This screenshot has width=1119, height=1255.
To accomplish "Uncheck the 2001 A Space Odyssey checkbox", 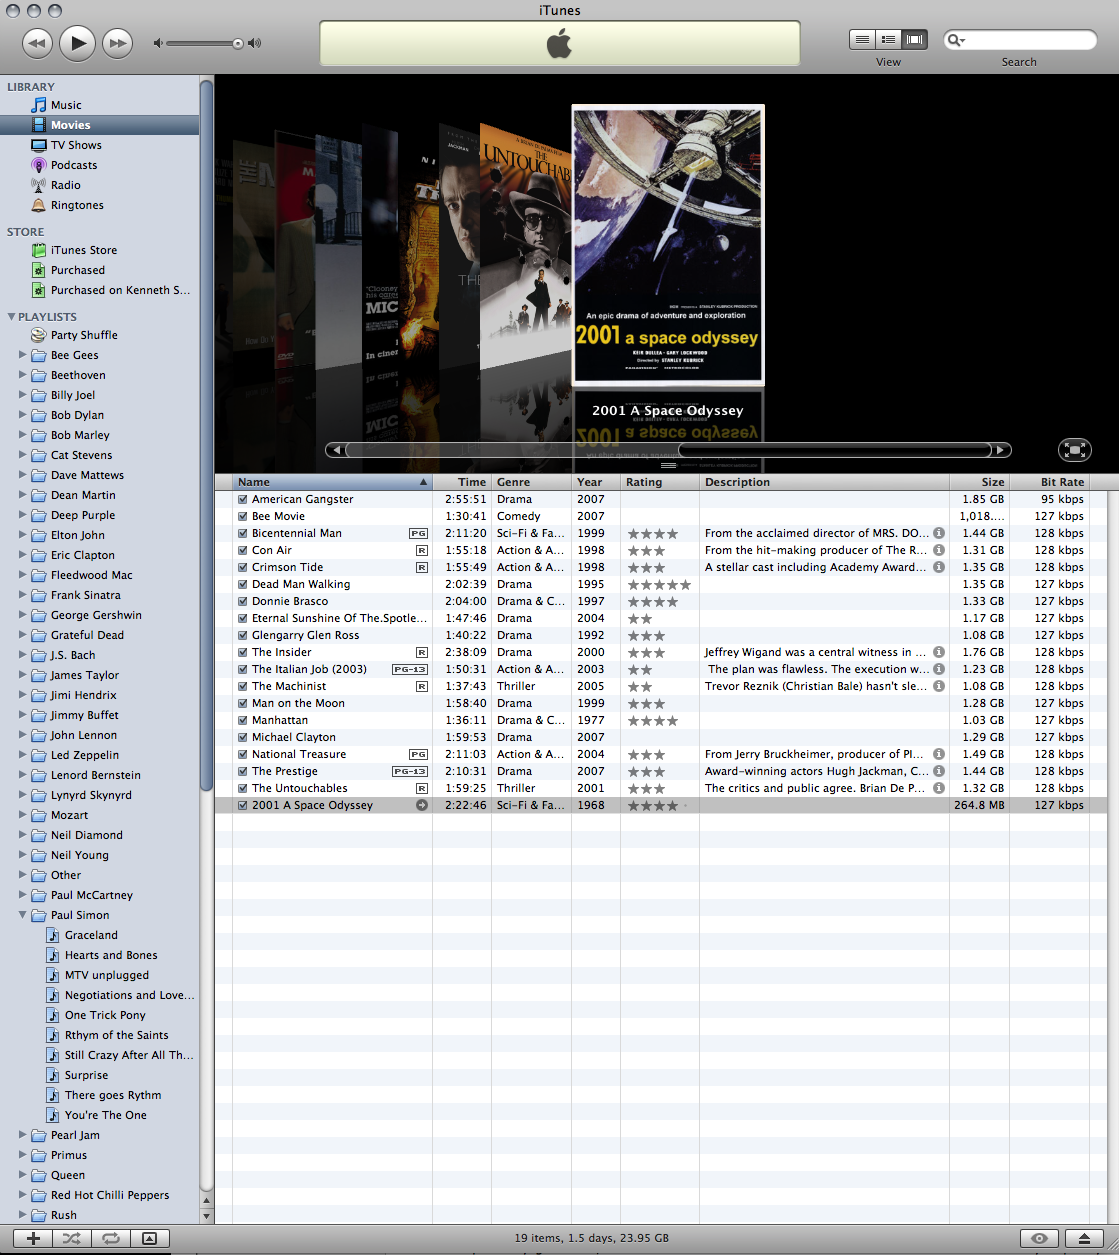I will point(243,805).
